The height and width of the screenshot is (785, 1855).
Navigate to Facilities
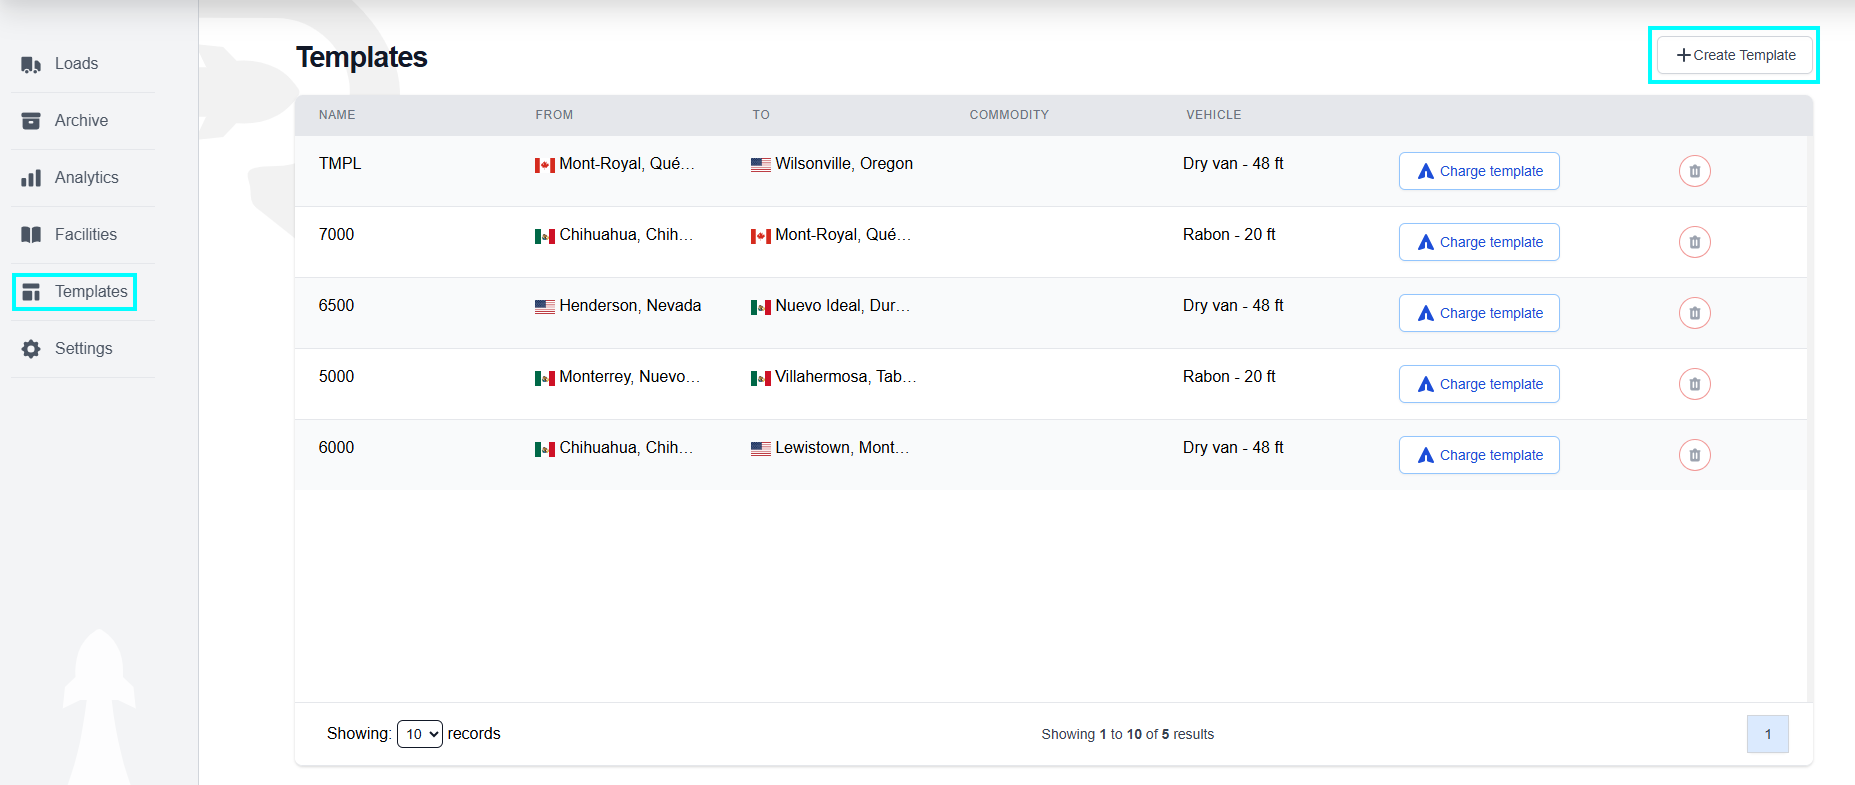[85, 235]
